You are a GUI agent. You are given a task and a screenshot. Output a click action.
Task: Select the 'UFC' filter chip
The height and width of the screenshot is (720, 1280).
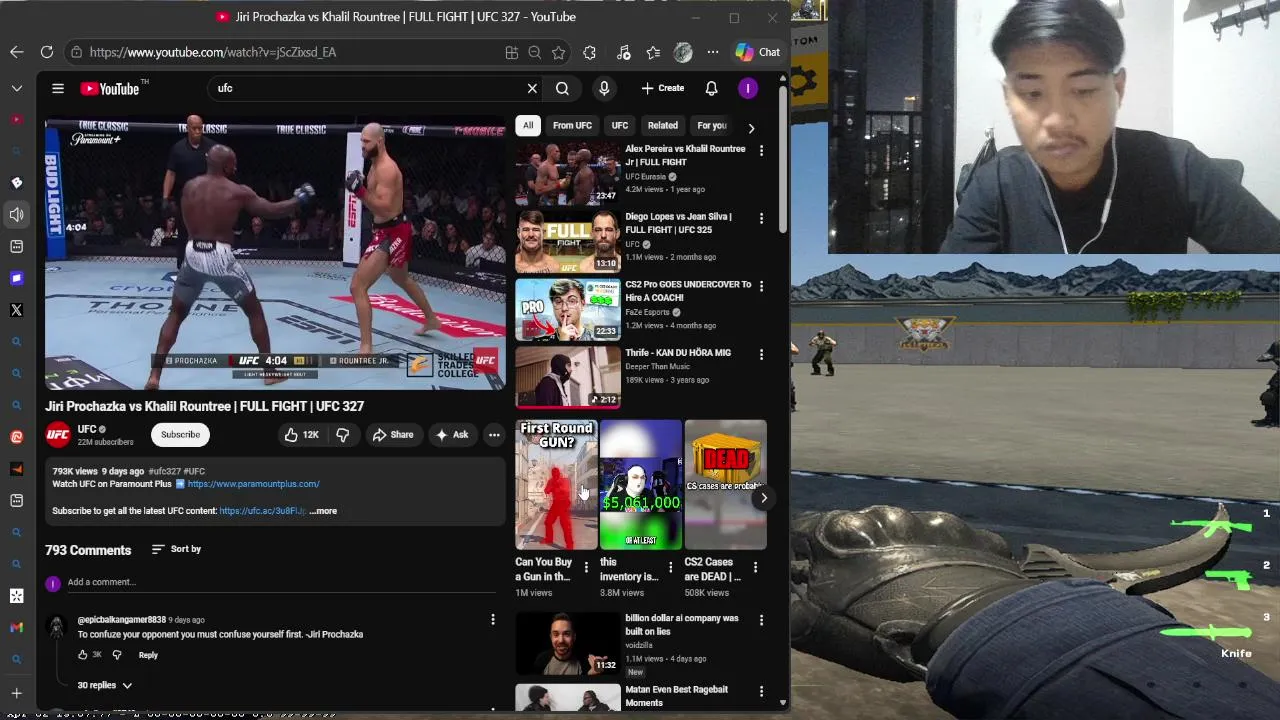[x=620, y=126]
